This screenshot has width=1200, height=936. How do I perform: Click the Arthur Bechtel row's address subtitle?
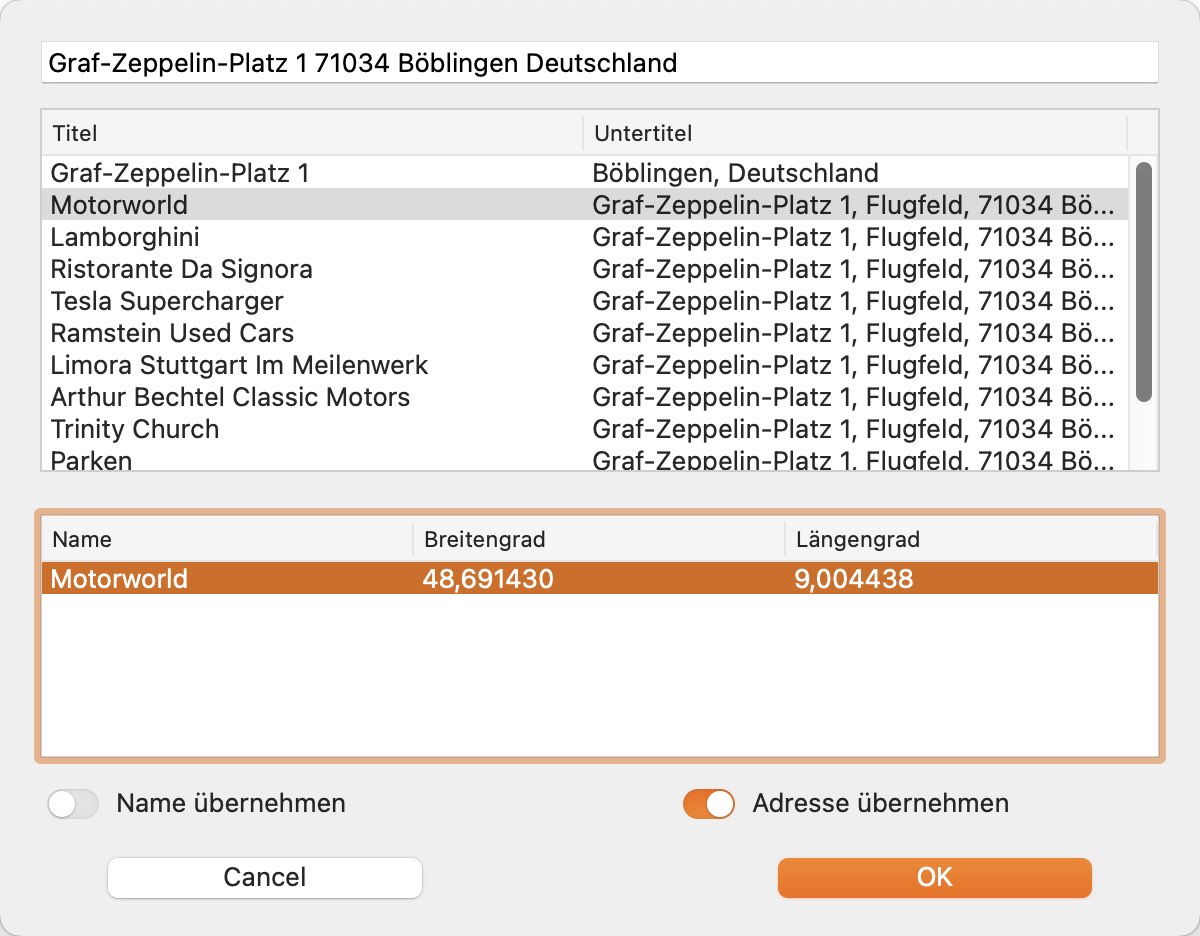[852, 397]
